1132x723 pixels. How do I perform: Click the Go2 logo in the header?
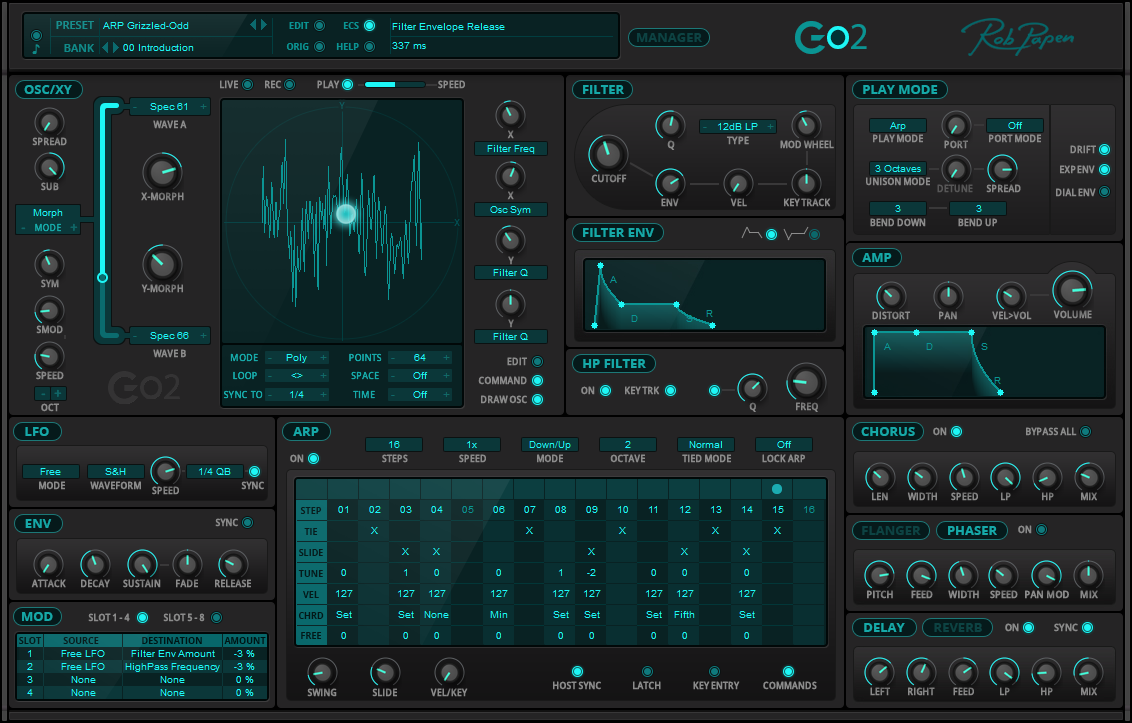click(x=830, y=38)
